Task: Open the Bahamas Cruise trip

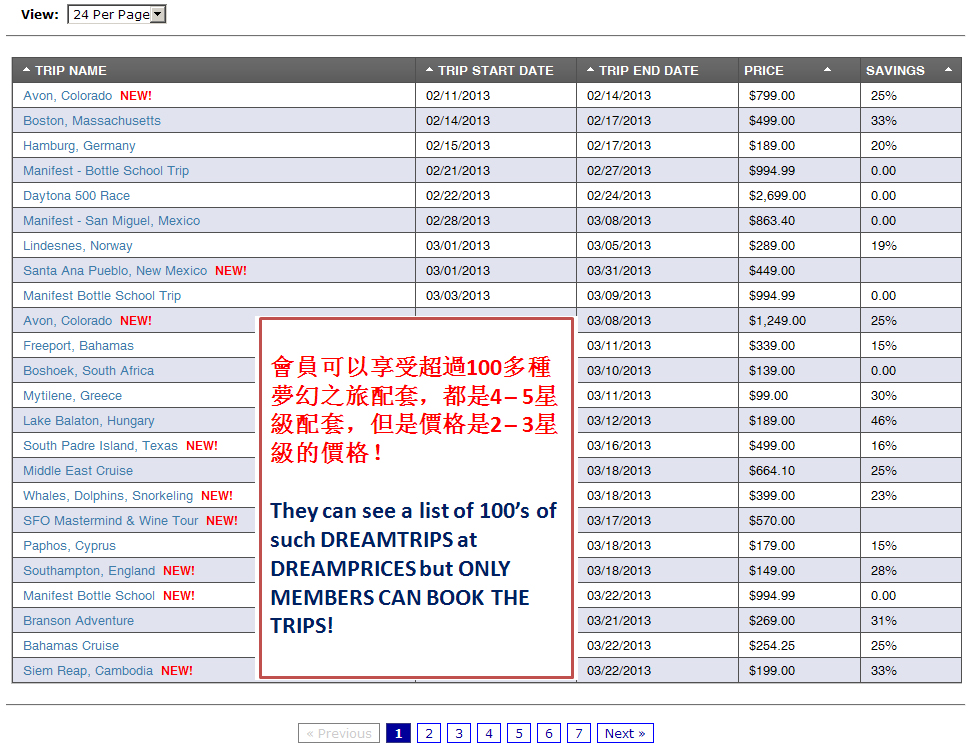Action: (70, 645)
